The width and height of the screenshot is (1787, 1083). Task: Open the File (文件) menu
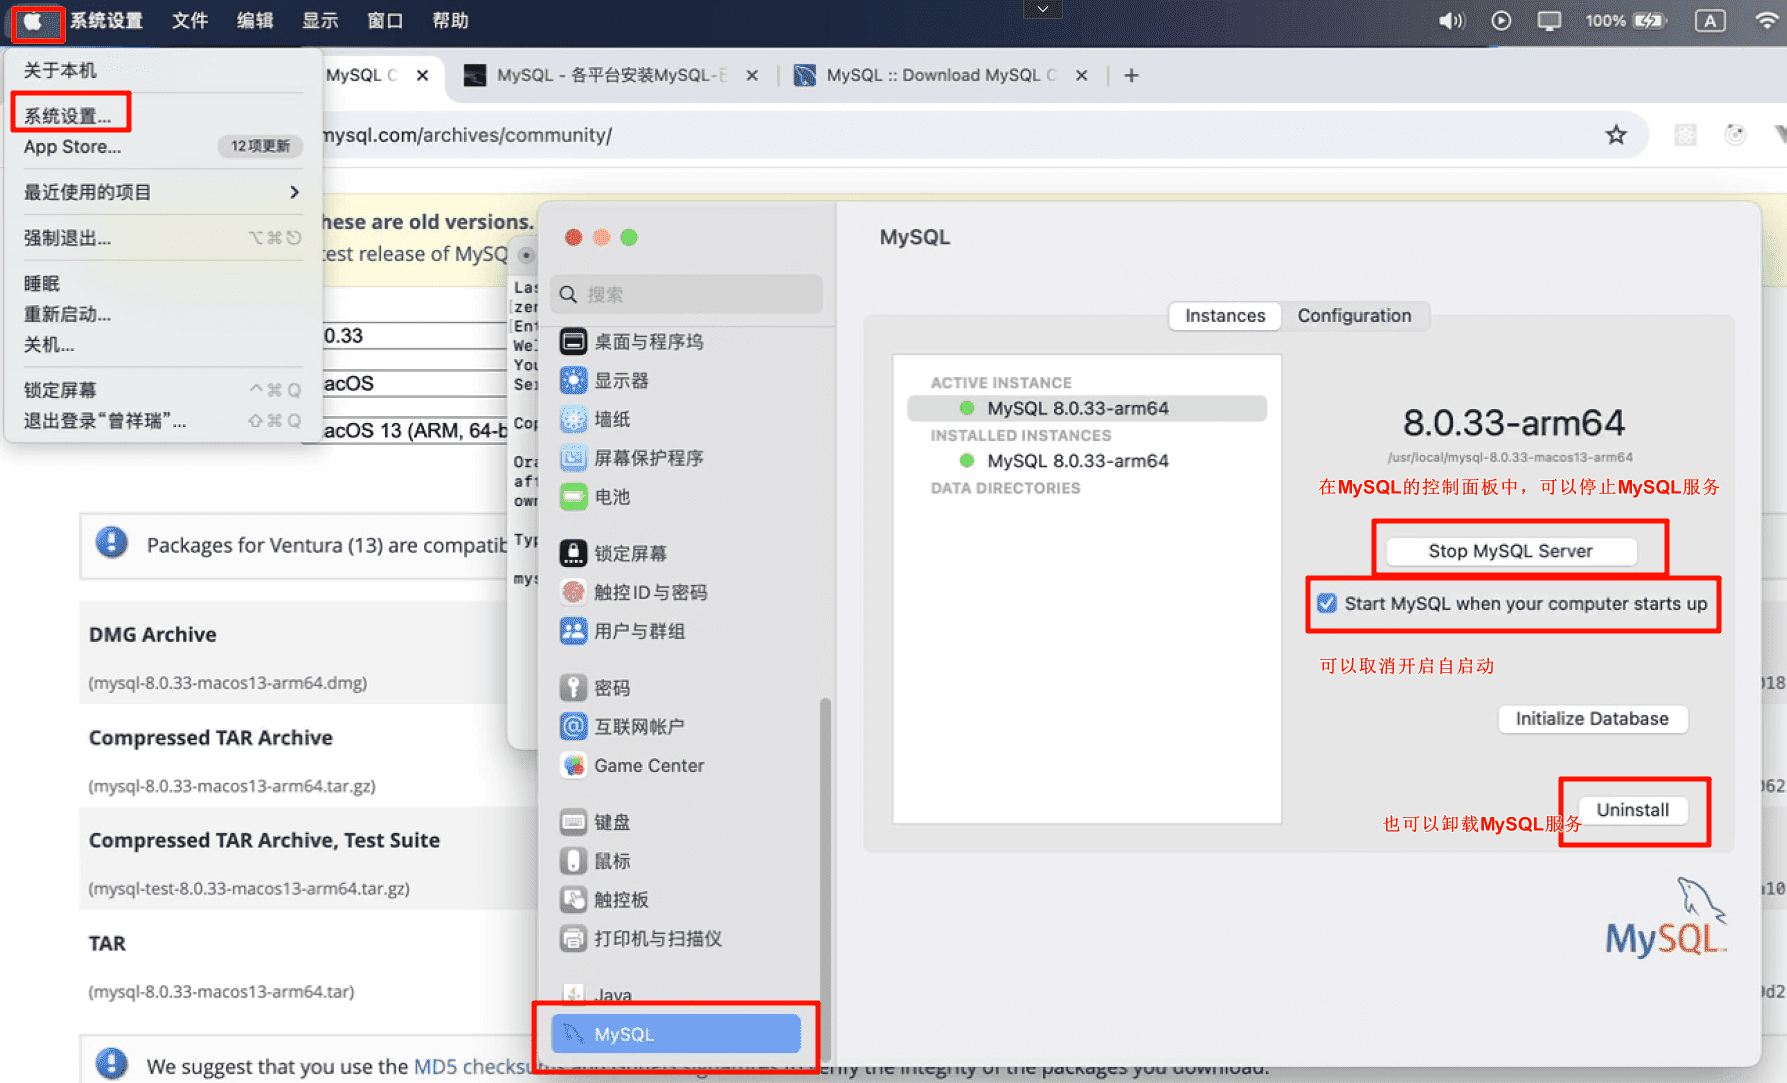[190, 21]
